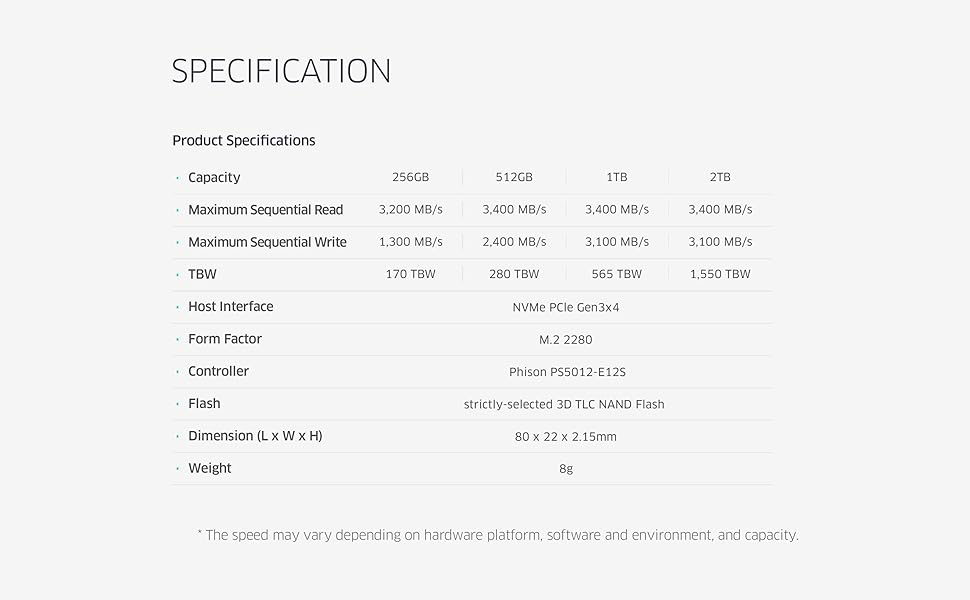970x600 pixels.
Task: Click the M.2 2280 form factor value
Action: click(566, 340)
